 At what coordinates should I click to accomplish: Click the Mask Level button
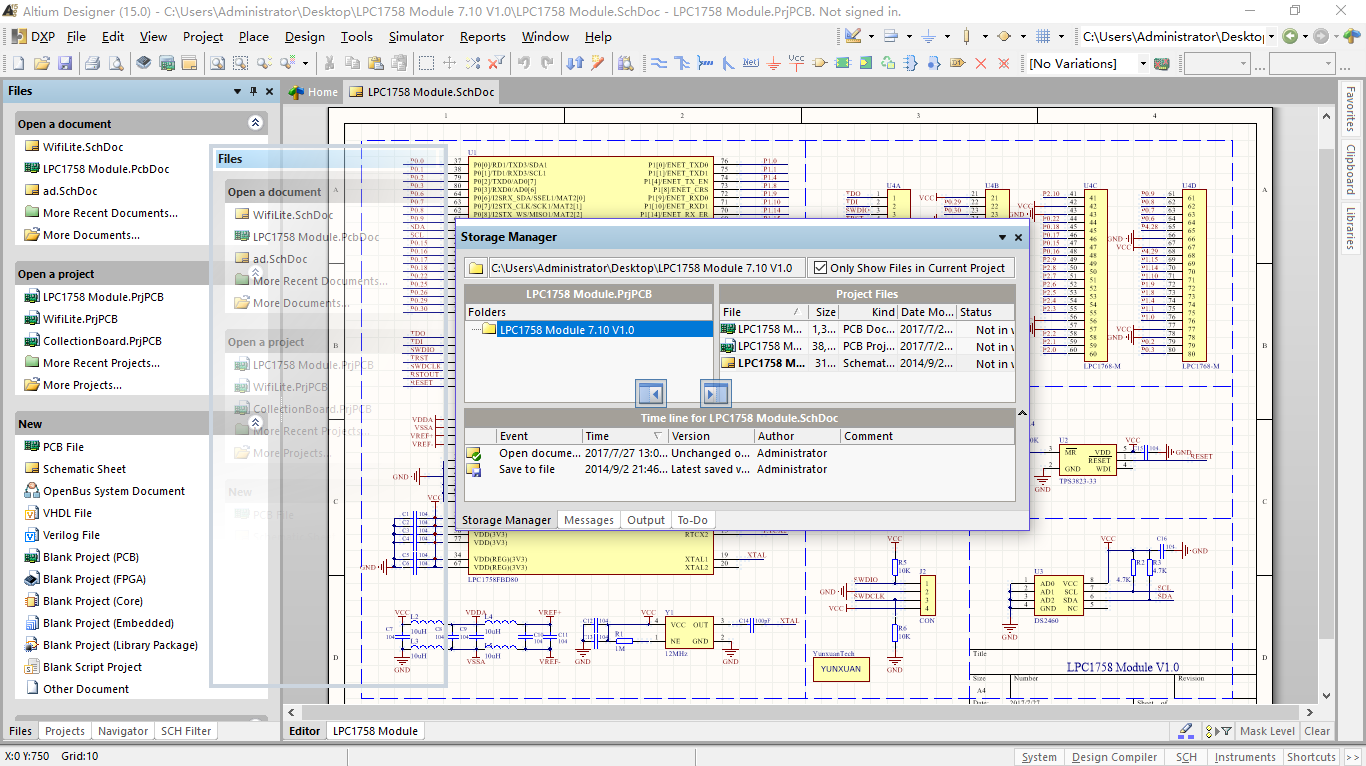point(1267,731)
